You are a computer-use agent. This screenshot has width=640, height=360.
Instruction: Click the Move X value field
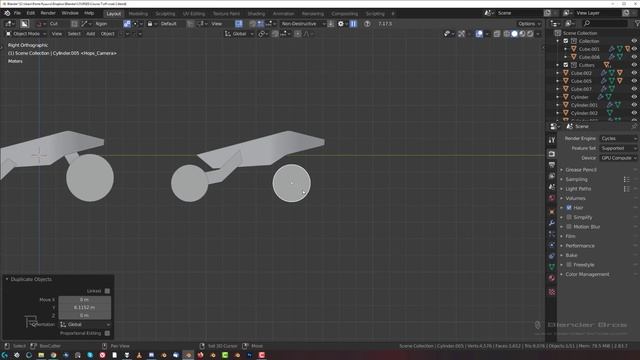(84, 300)
